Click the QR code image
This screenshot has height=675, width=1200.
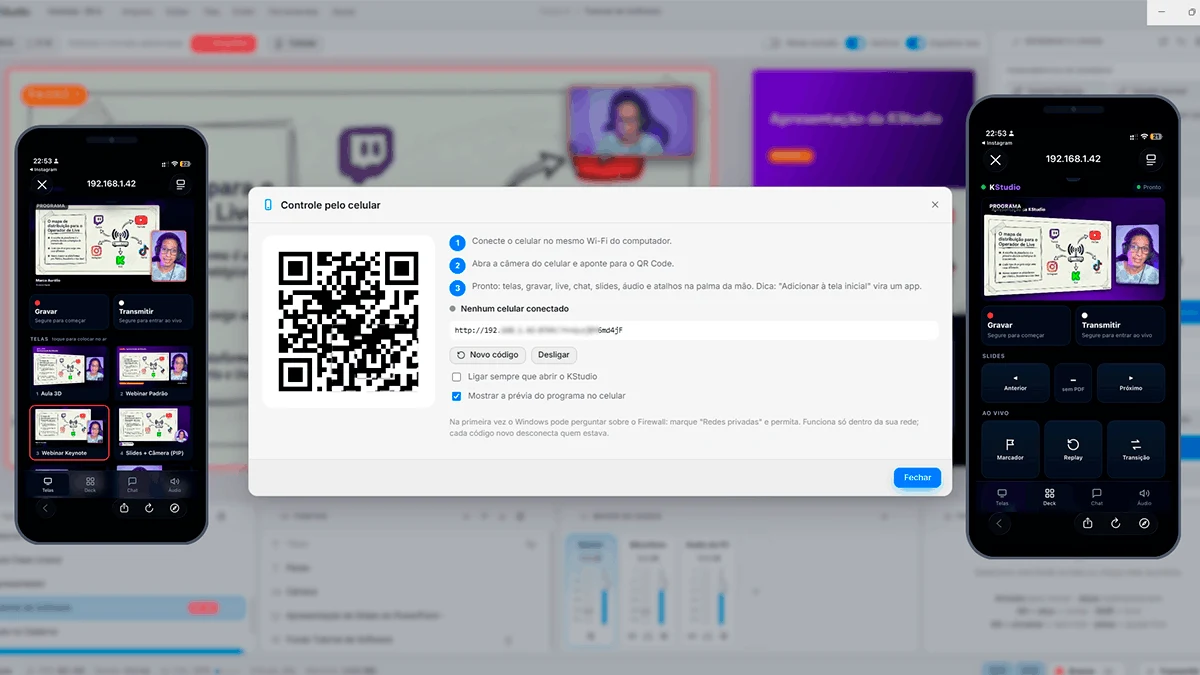coord(348,321)
